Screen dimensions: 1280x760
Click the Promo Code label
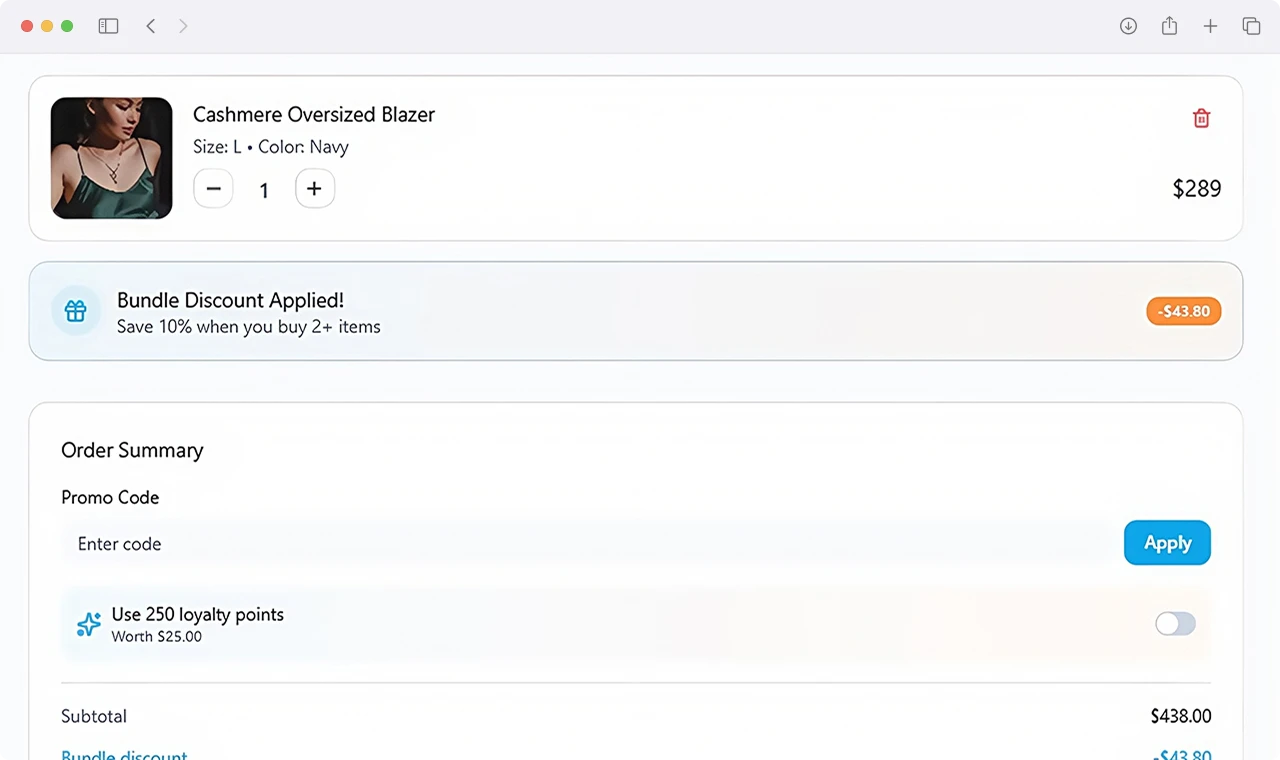pyautogui.click(x=110, y=497)
